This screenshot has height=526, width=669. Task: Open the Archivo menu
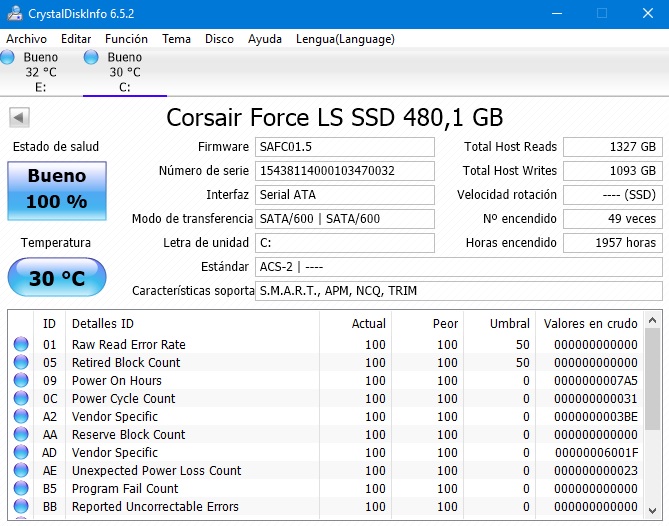click(x=26, y=39)
